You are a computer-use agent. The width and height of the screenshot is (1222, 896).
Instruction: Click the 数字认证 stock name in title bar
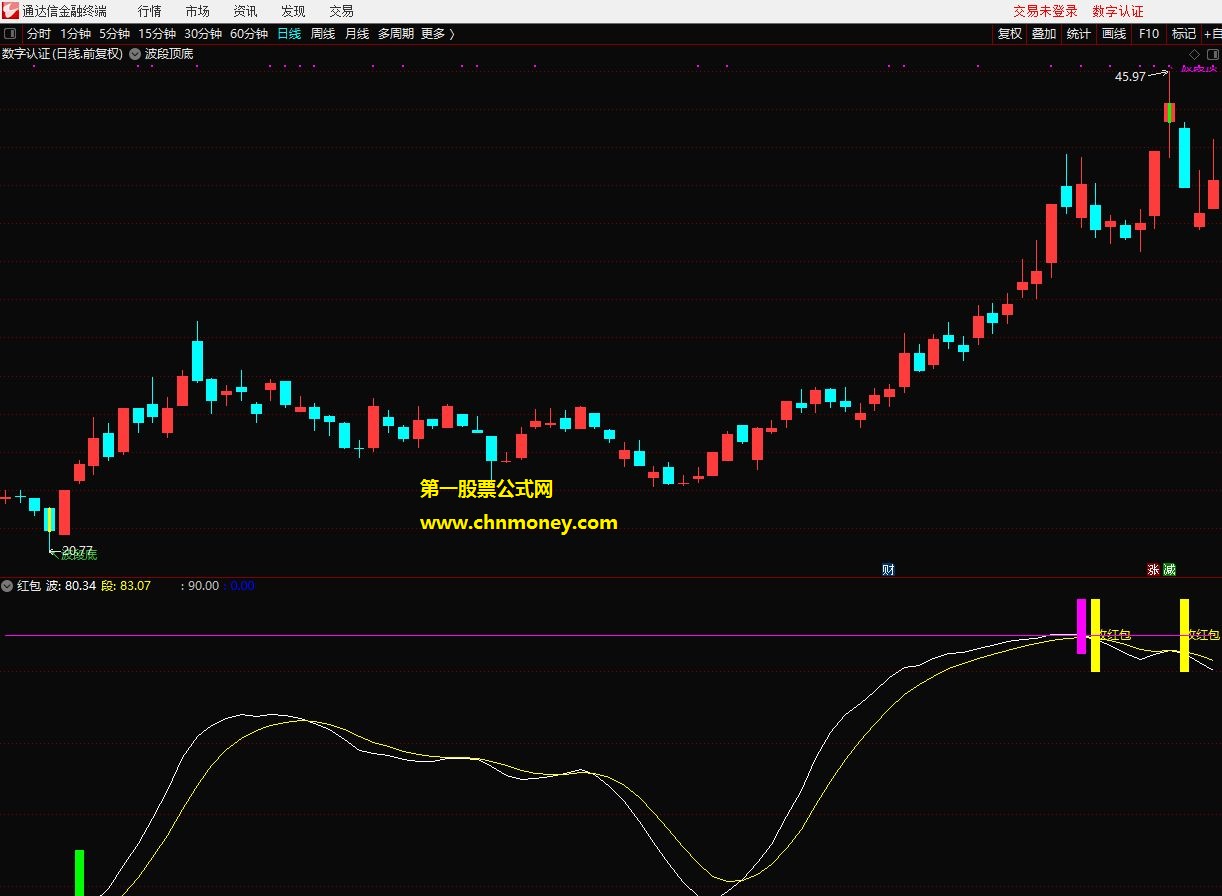(1118, 11)
